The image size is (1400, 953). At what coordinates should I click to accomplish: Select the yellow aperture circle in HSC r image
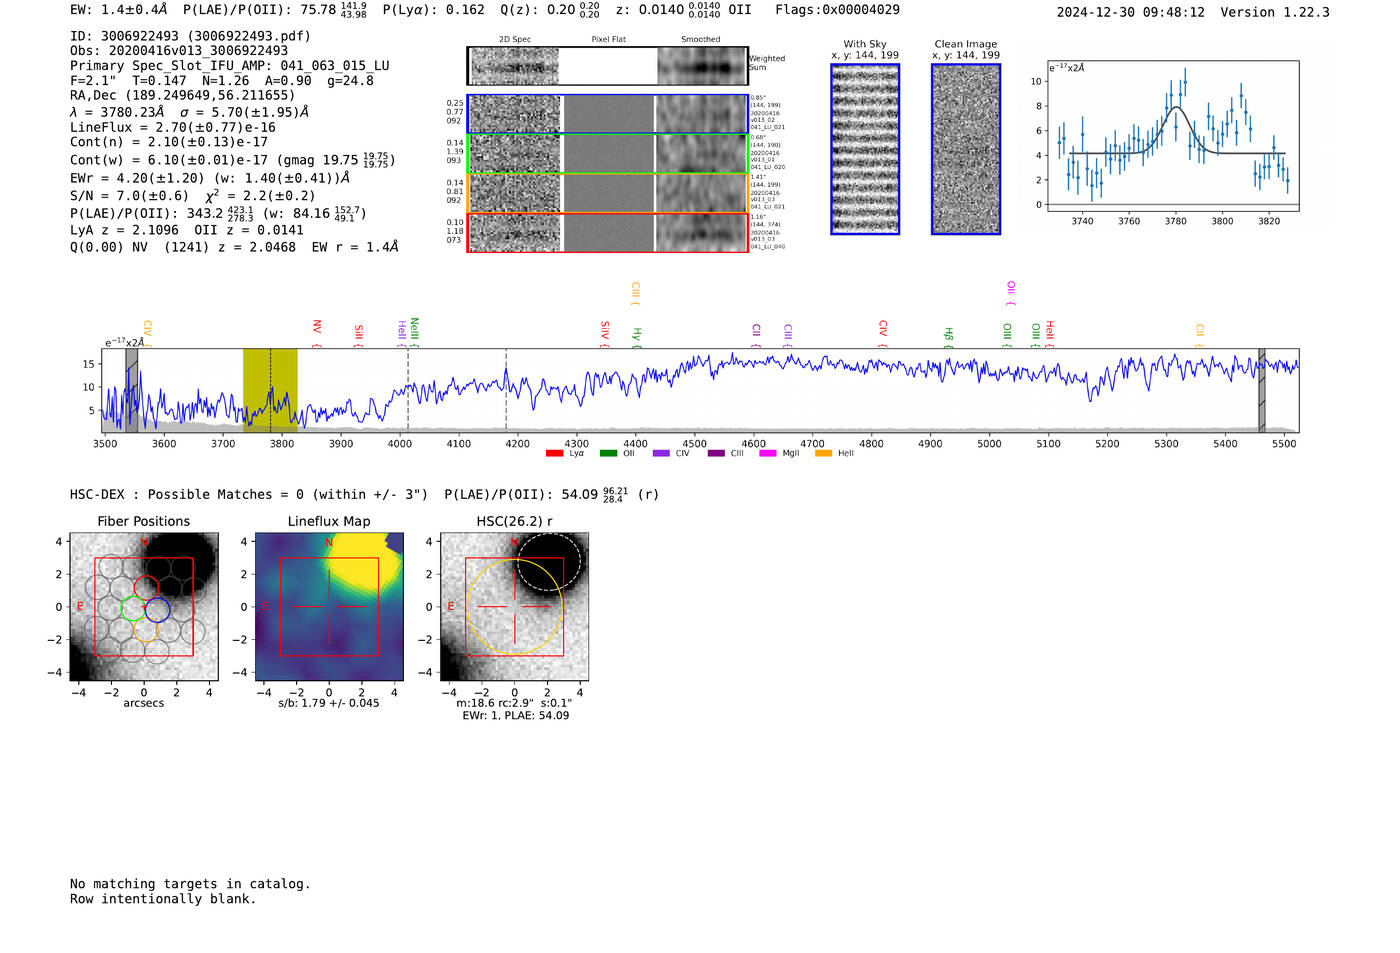pos(514,607)
